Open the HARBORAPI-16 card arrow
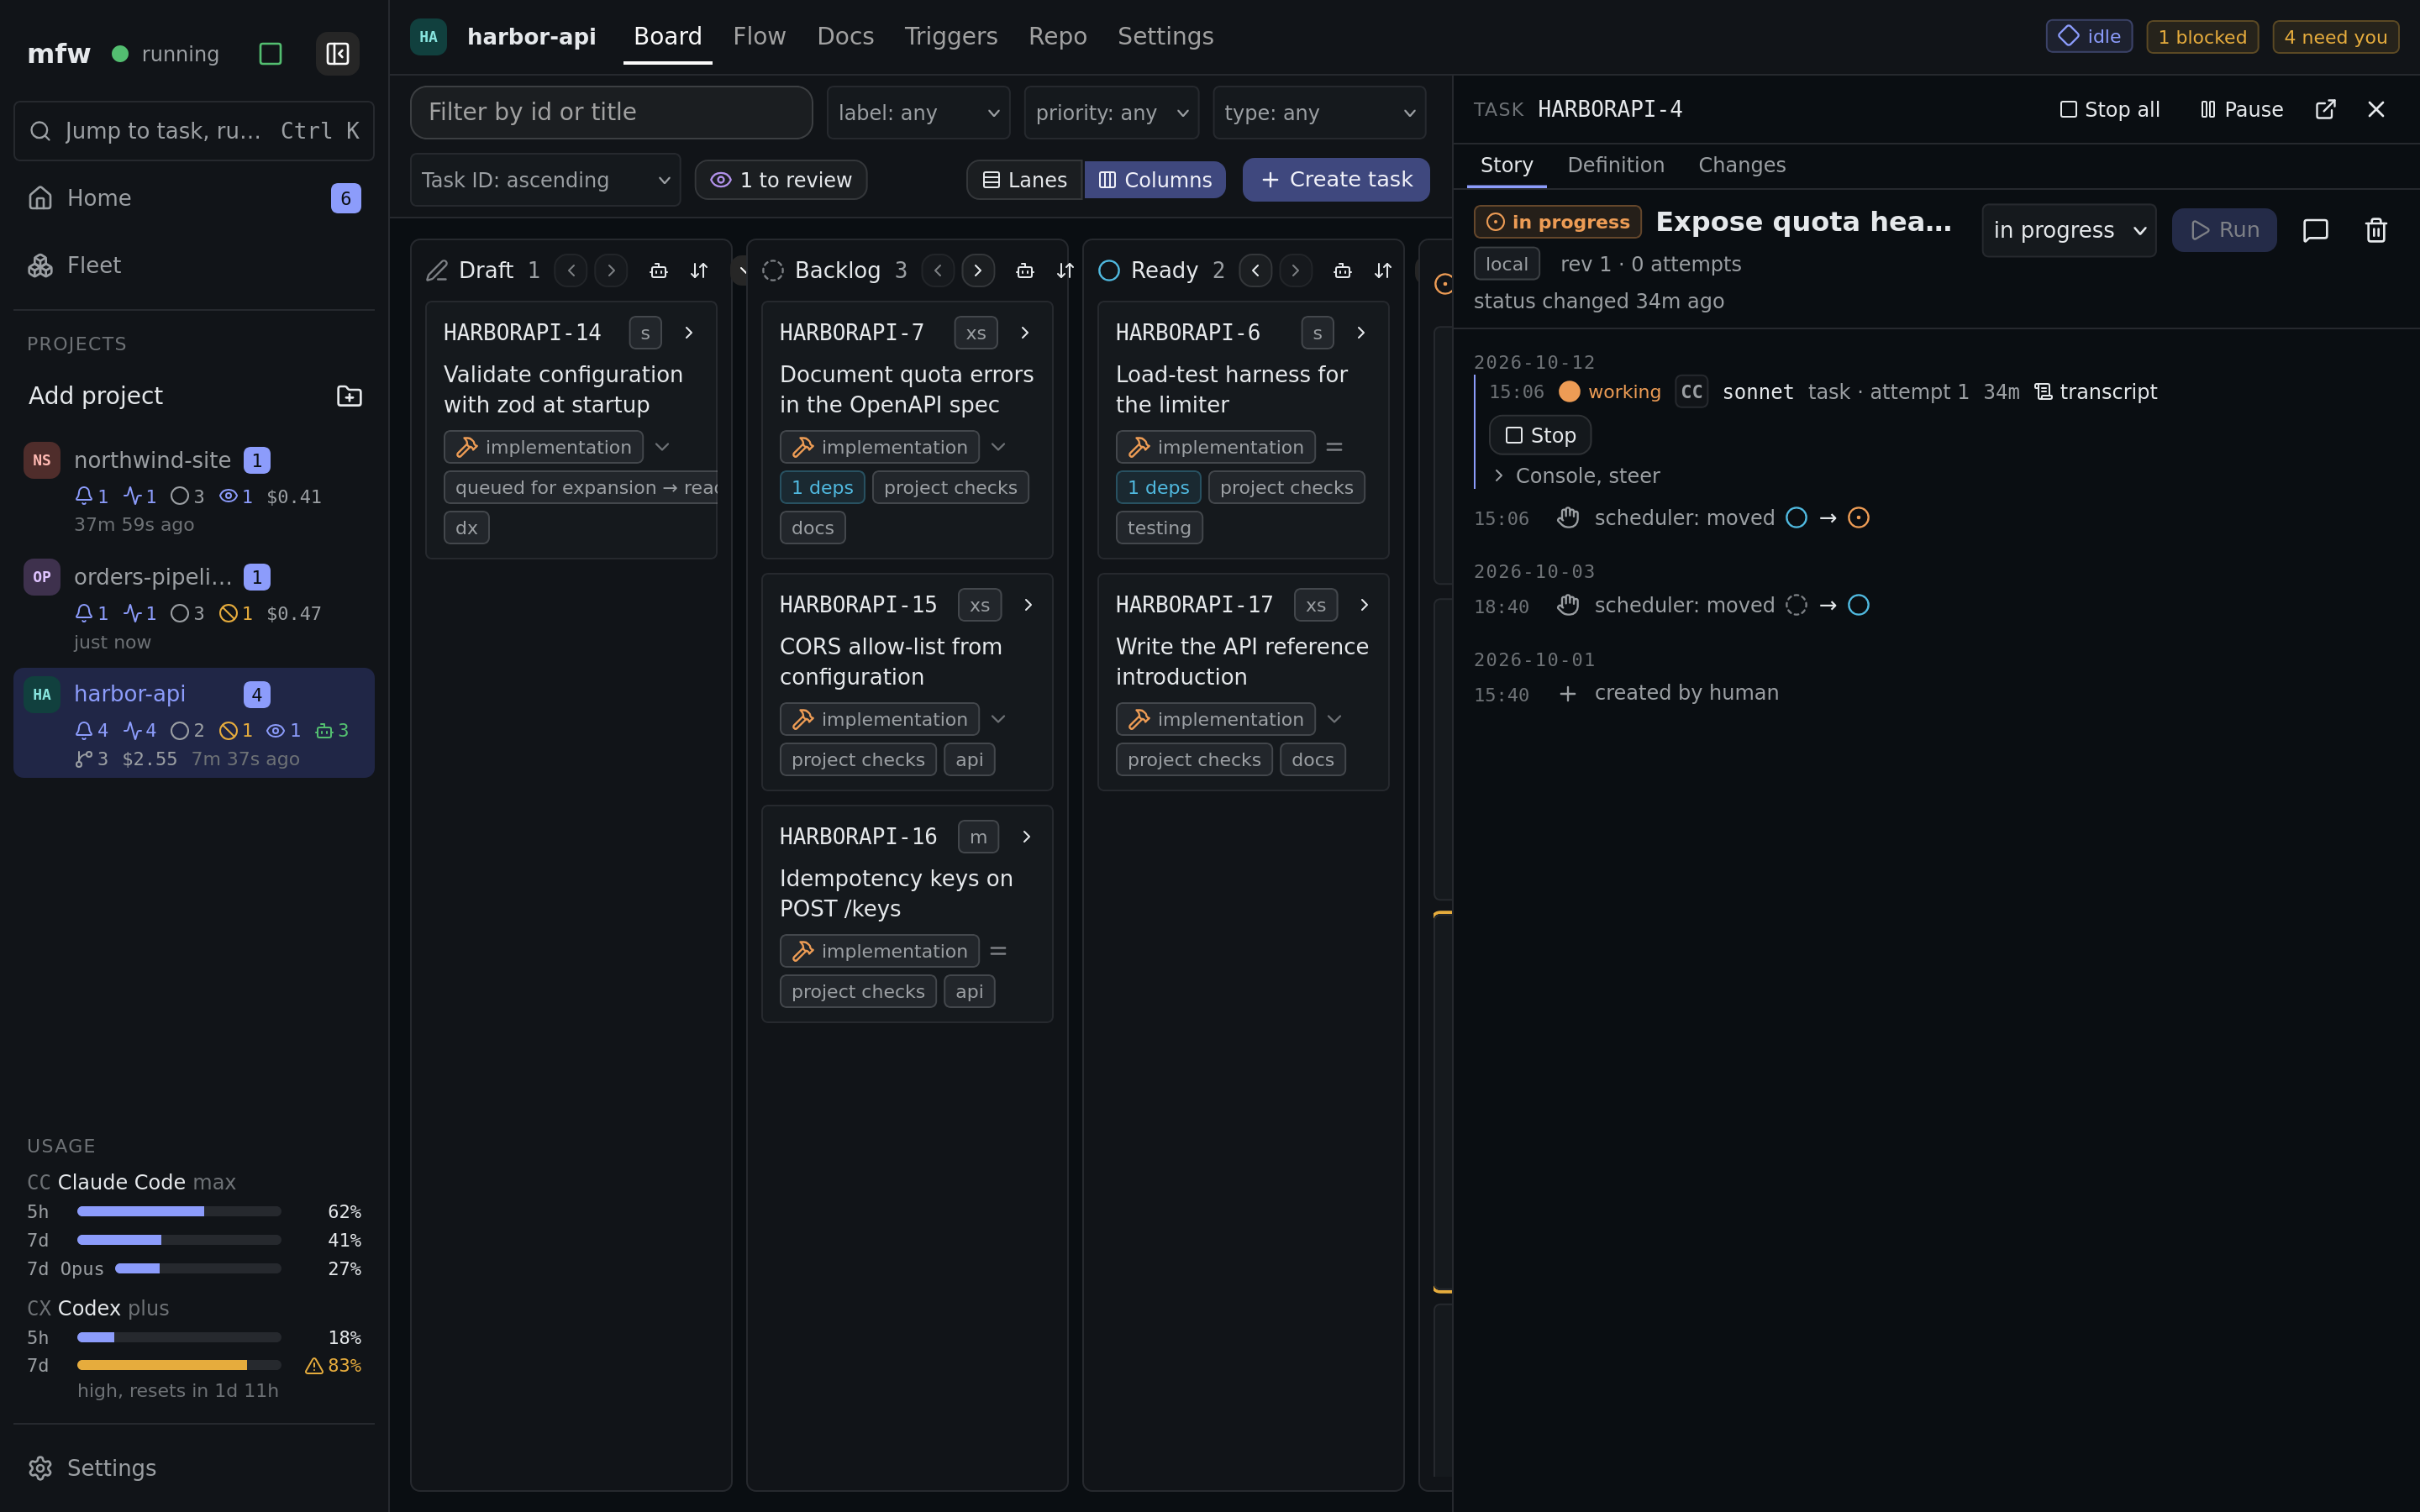Image resolution: width=2420 pixels, height=1512 pixels. [1026, 836]
